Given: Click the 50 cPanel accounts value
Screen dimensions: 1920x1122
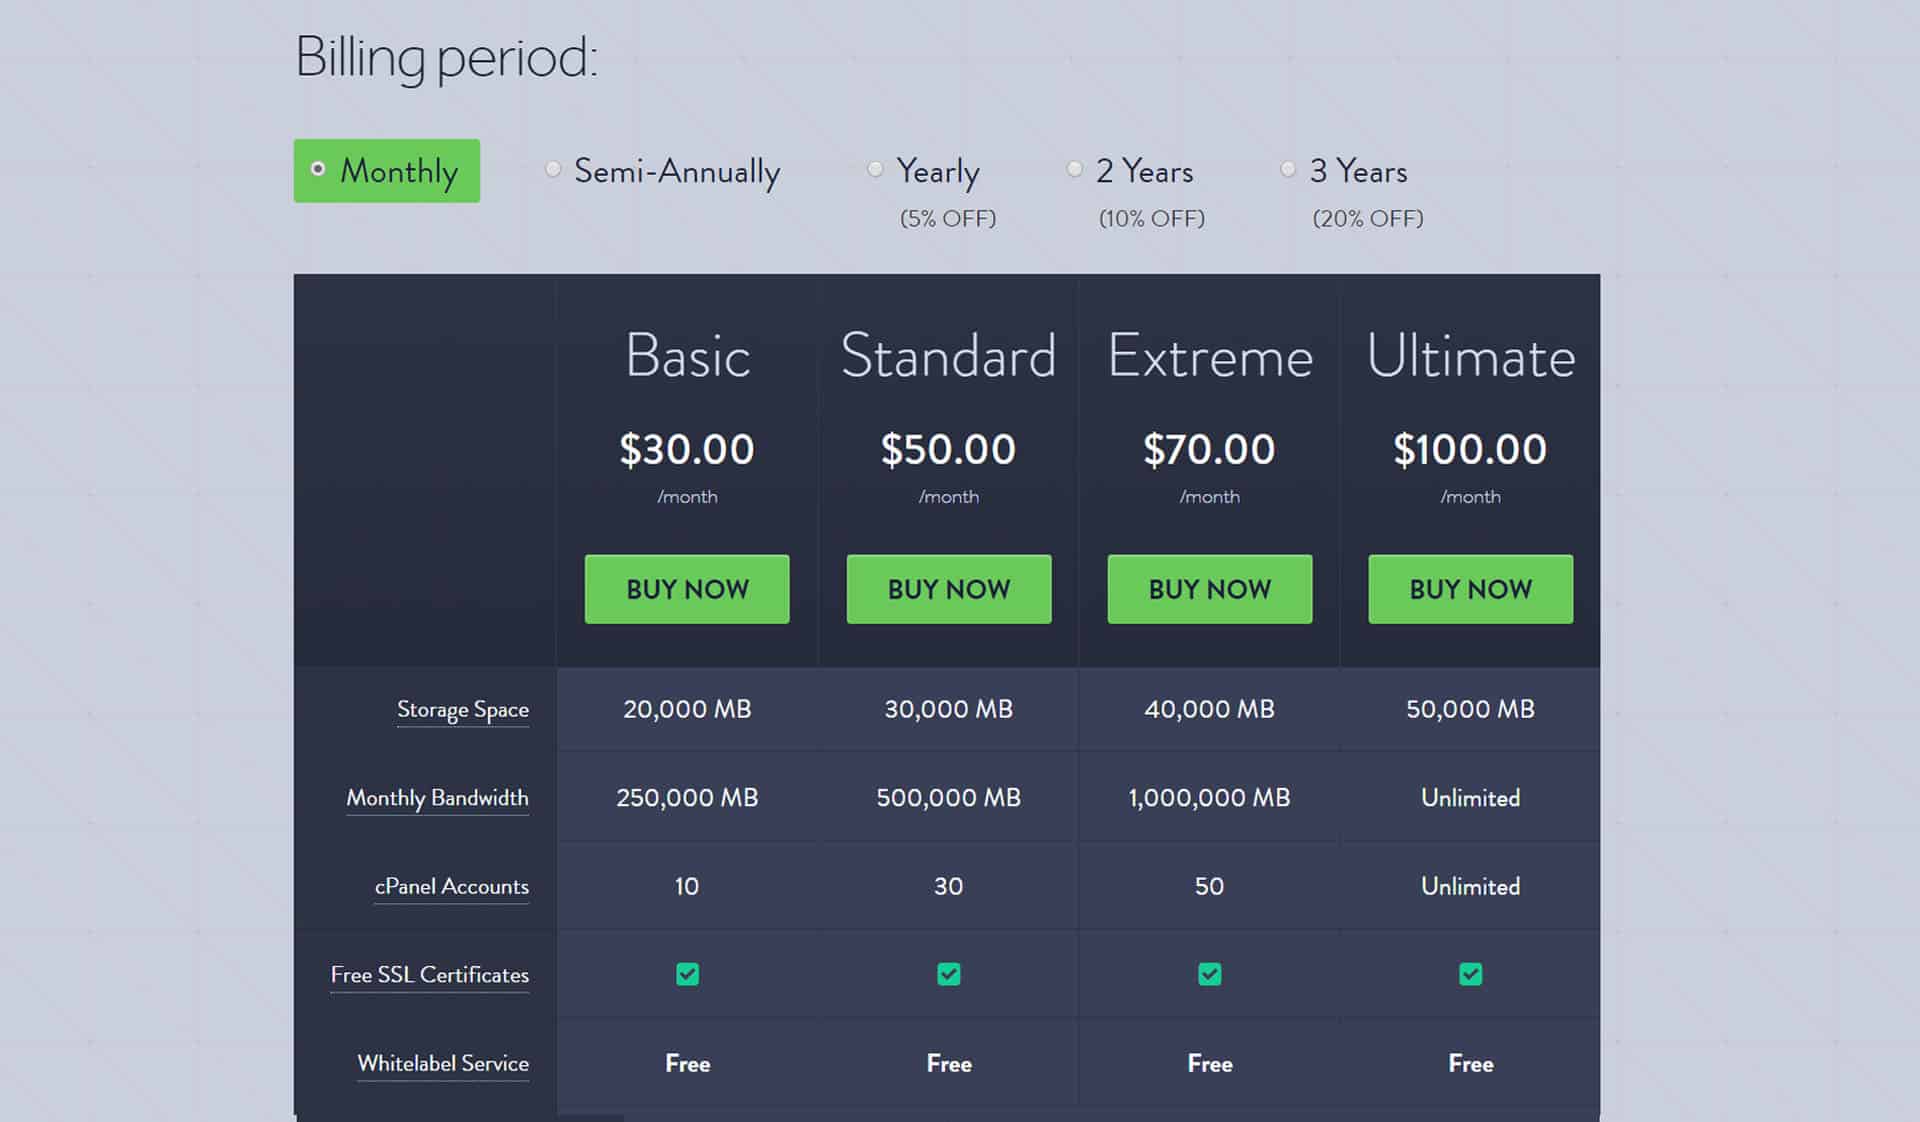Looking at the screenshot, I should (1210, 886).
